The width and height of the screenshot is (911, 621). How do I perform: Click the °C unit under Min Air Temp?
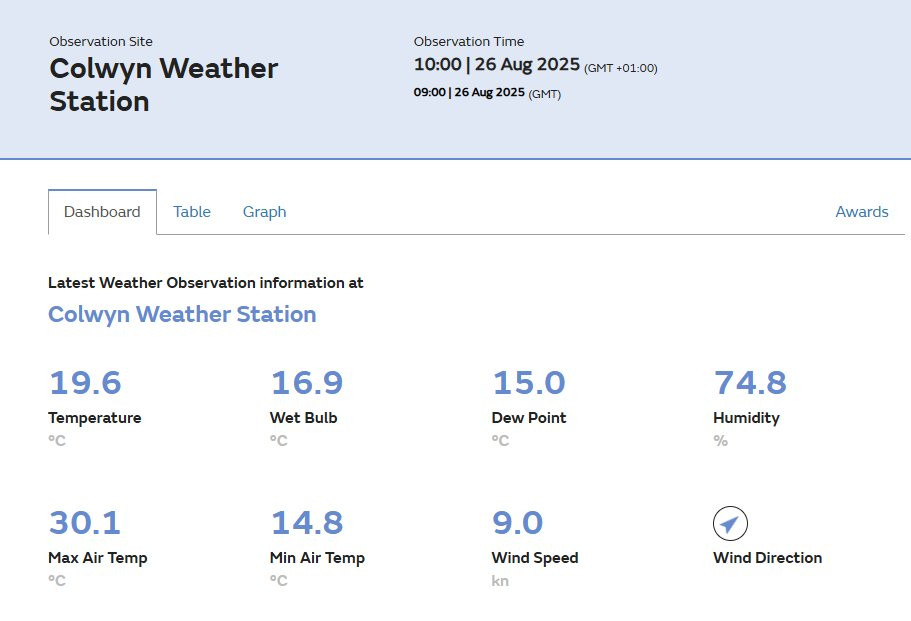coord(278,581)
